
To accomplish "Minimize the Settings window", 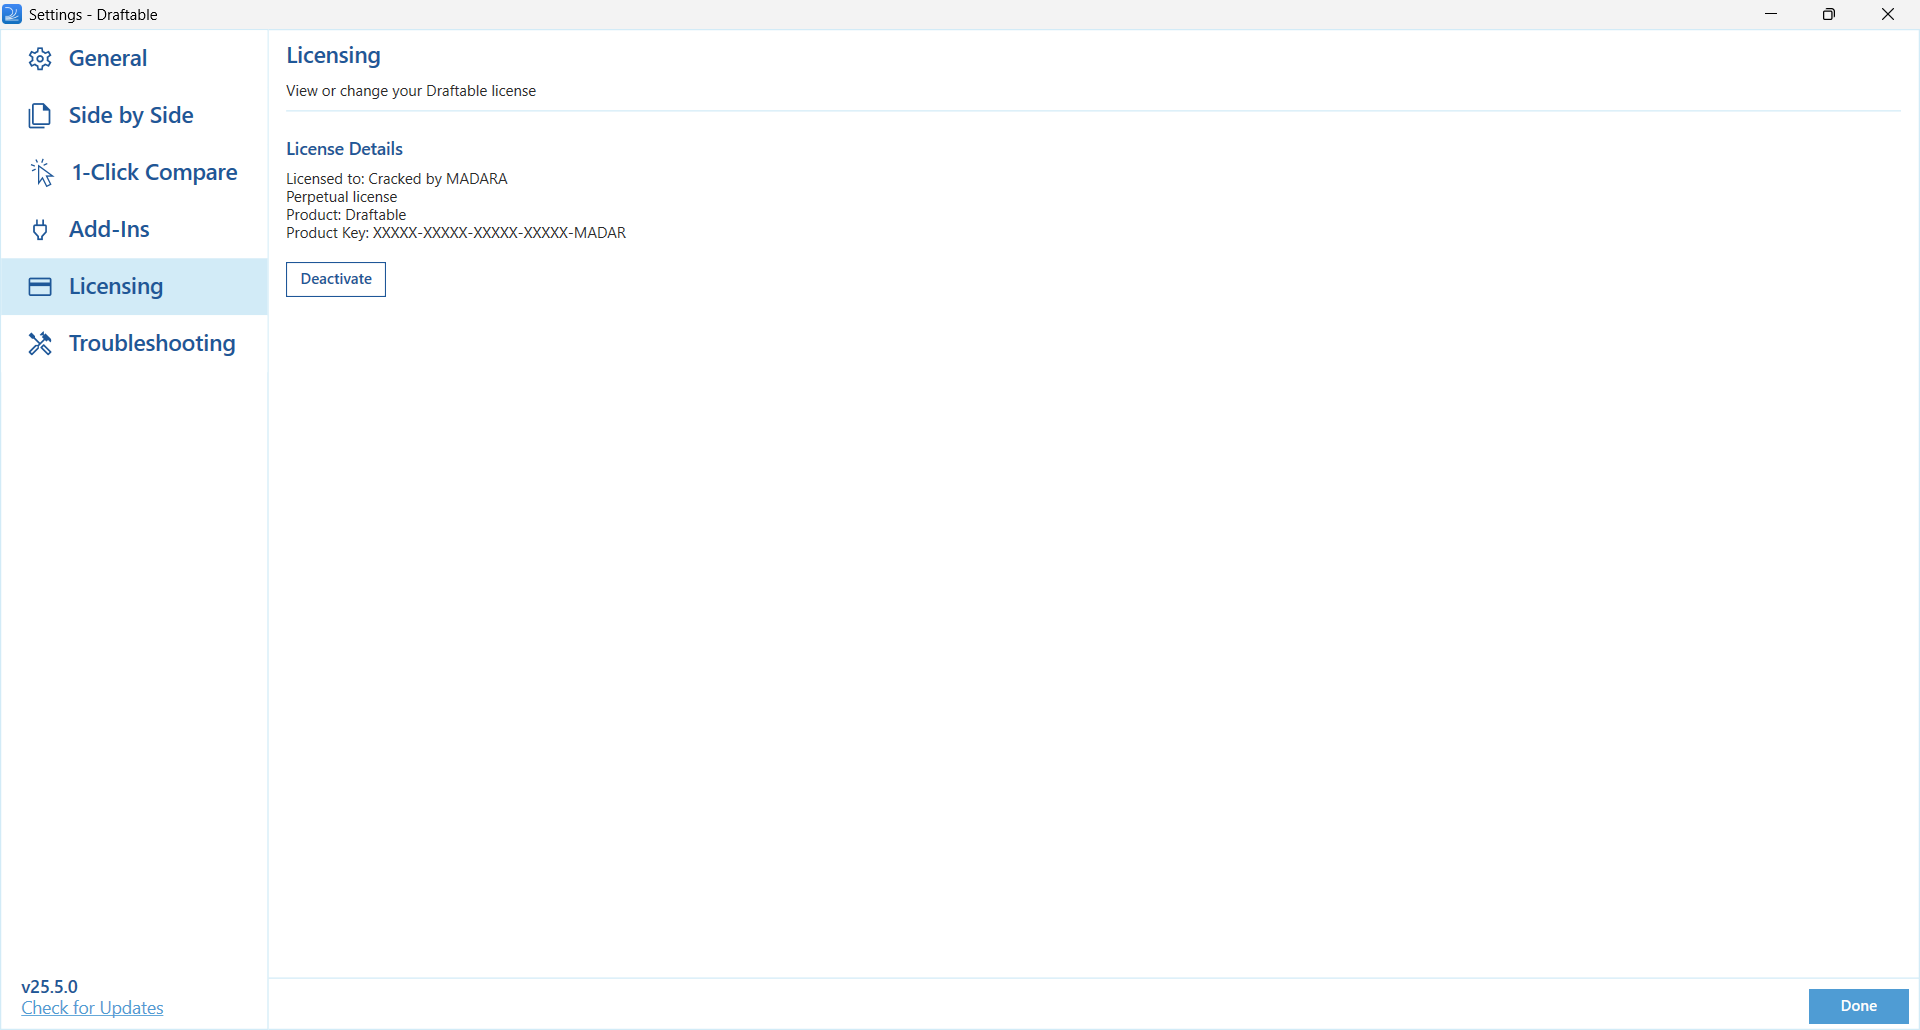I will [x=1771, y=14].
